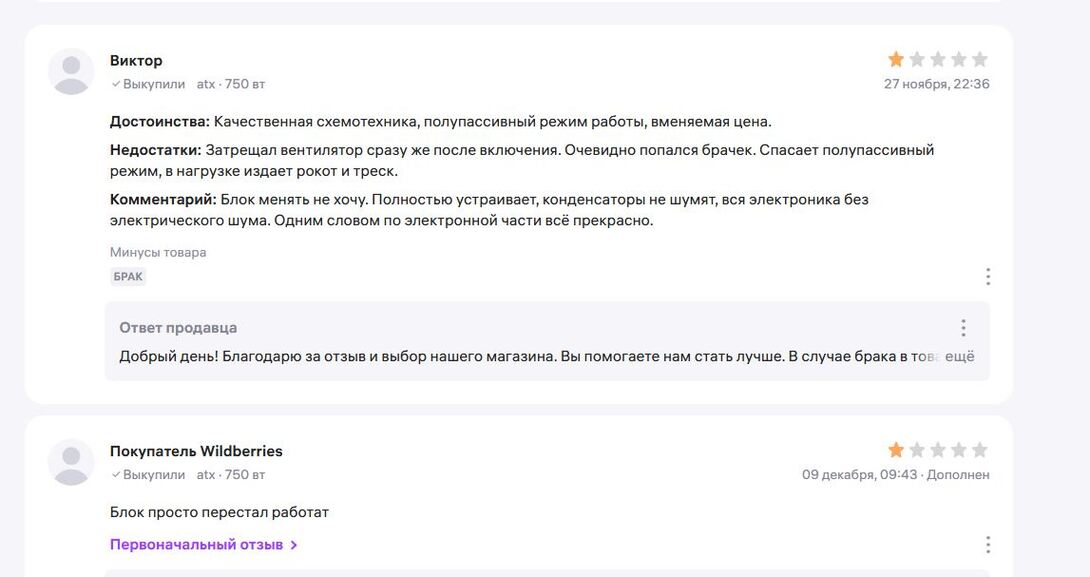Click 'Дополнен' label on second review
The image size is (1090, 577).
click(958, 475)
